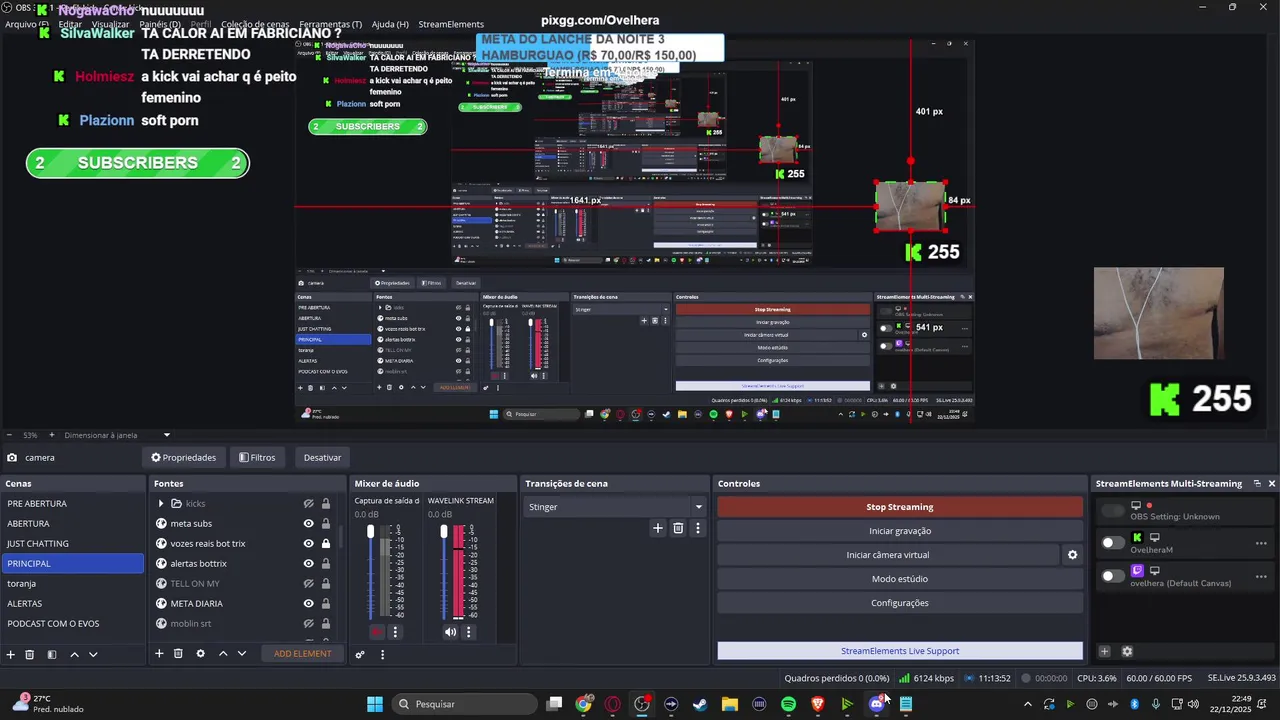
Task: Select the JUST CHATTING scene
Action: click(x=72, y=543)
